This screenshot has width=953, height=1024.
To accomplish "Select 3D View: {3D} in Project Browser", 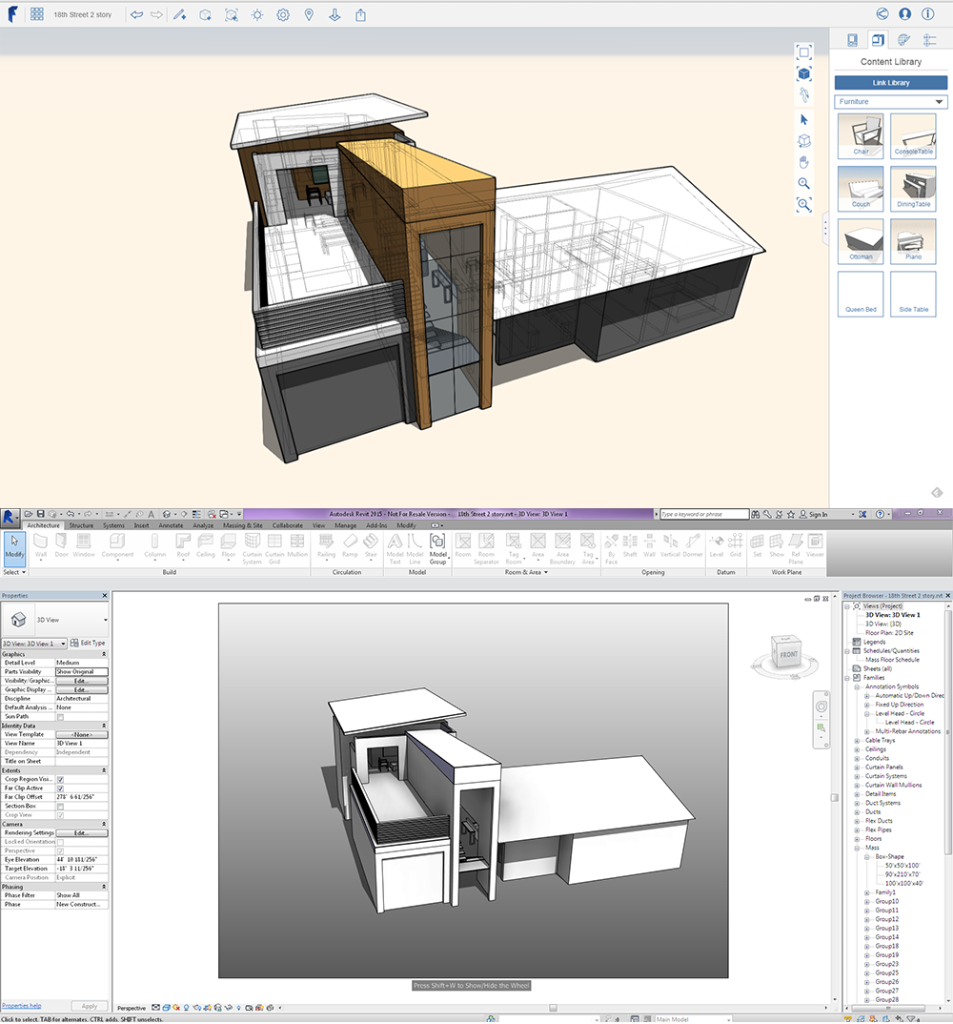I will click(883, 624).
